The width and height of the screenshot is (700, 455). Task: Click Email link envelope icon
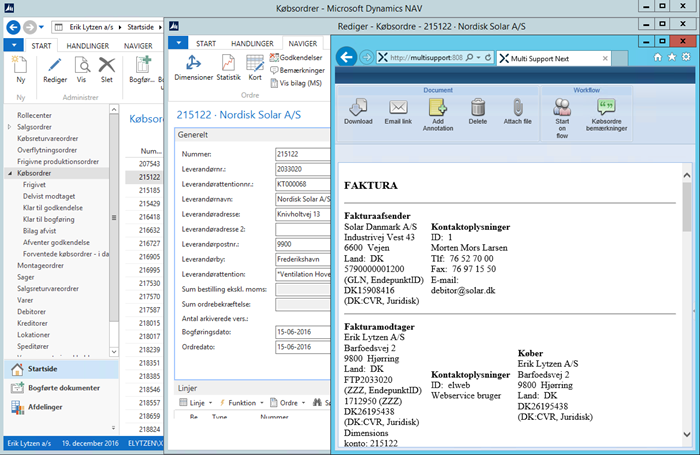pos(398,107)
